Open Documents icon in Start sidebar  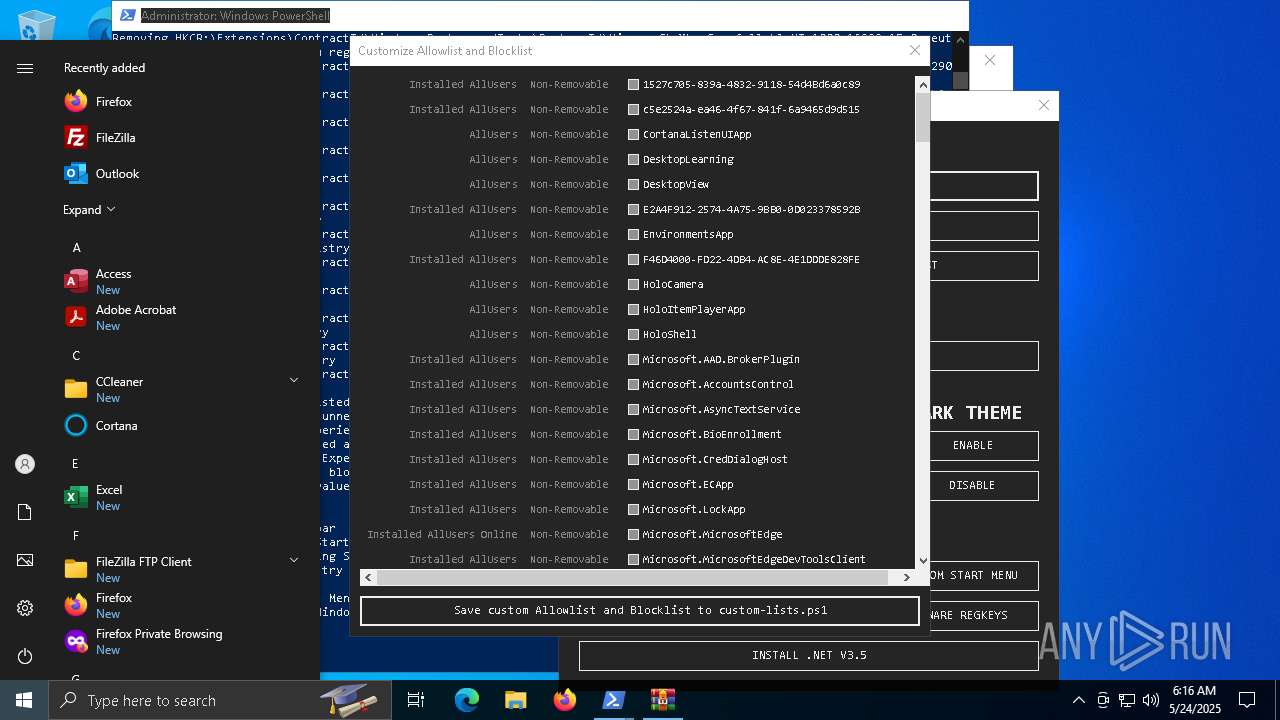[25, 512]
